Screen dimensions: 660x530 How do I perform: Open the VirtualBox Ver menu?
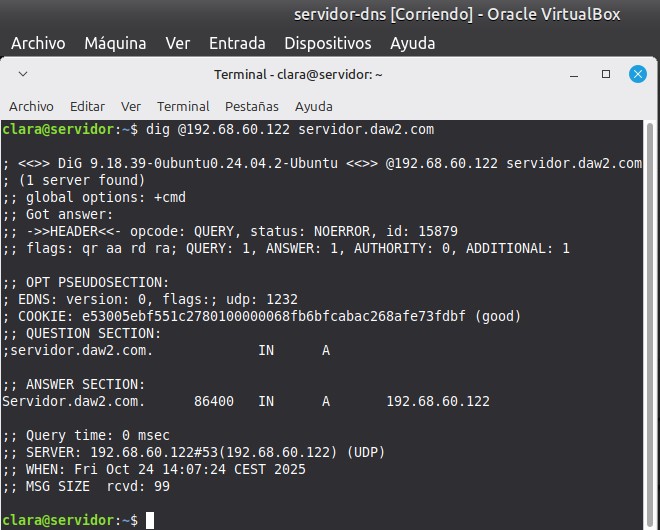178,43
